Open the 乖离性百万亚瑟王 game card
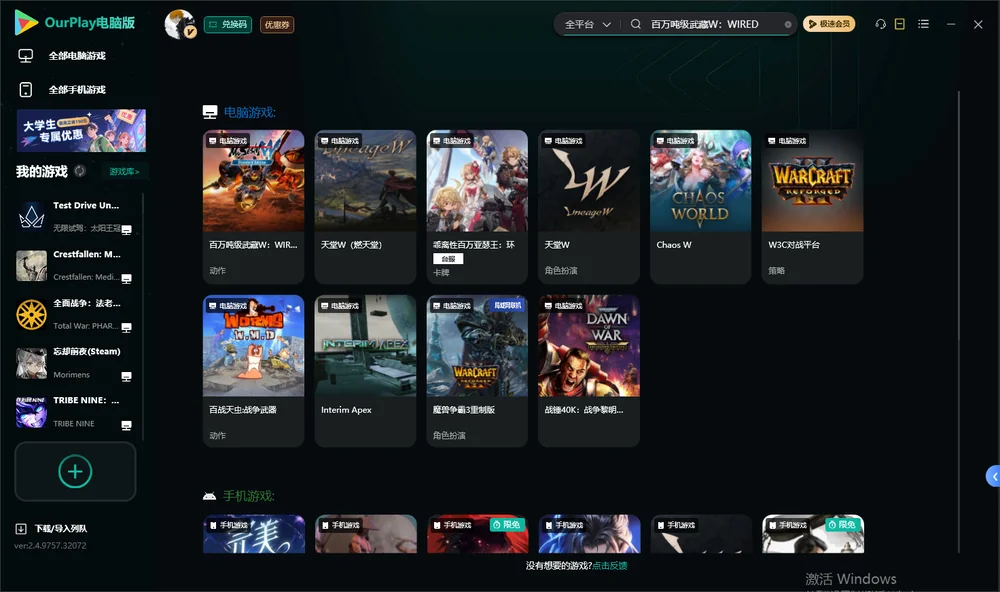 point(477,207)
